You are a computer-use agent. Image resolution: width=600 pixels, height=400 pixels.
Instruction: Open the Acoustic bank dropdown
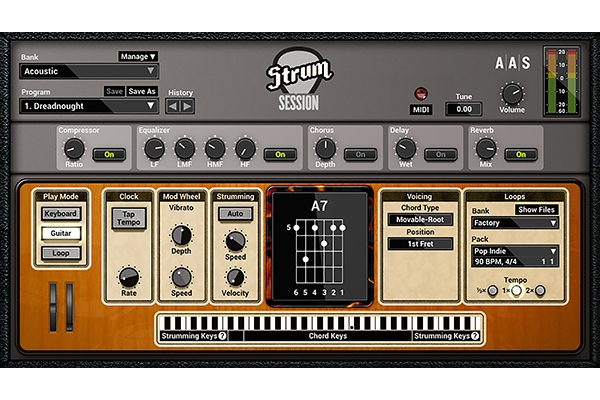click(89, 71)
